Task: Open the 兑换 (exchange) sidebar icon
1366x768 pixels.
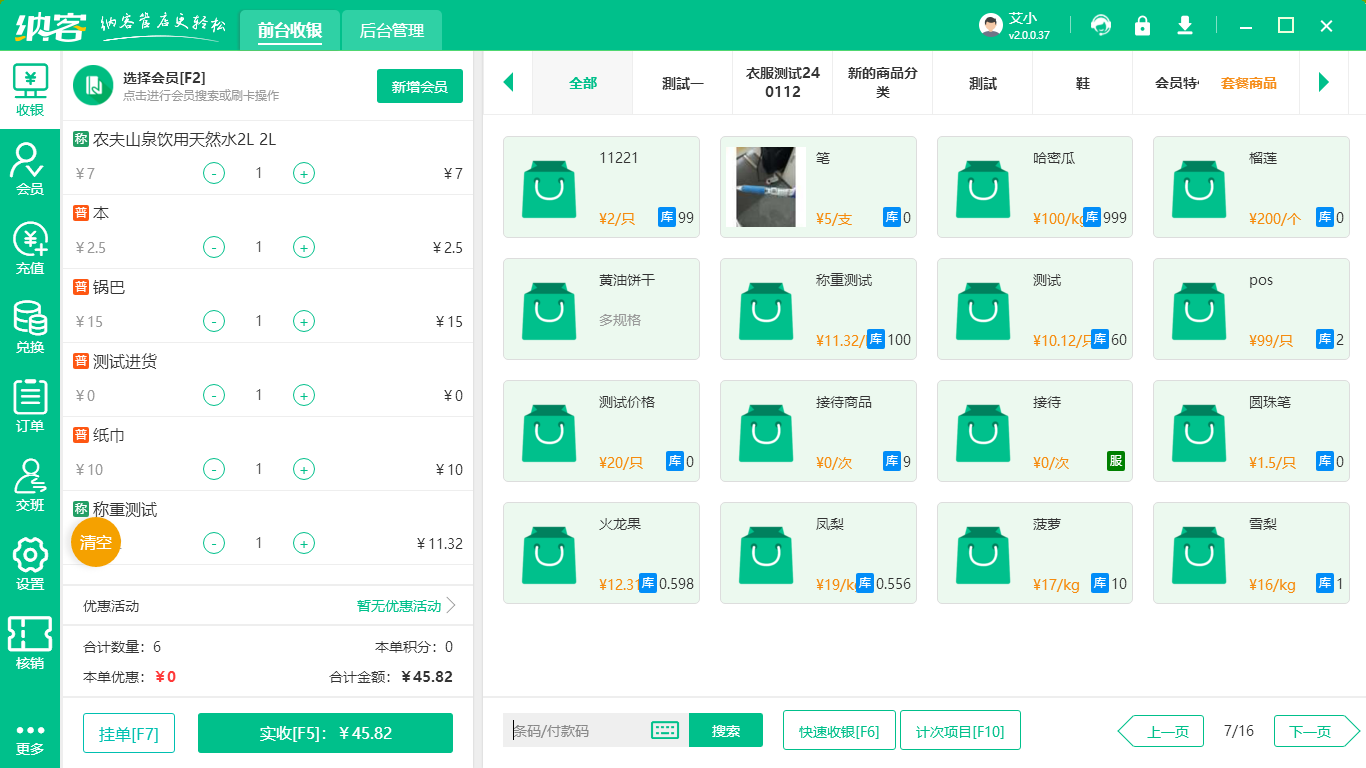Action: pyautogui.click(x=29, y=318)
